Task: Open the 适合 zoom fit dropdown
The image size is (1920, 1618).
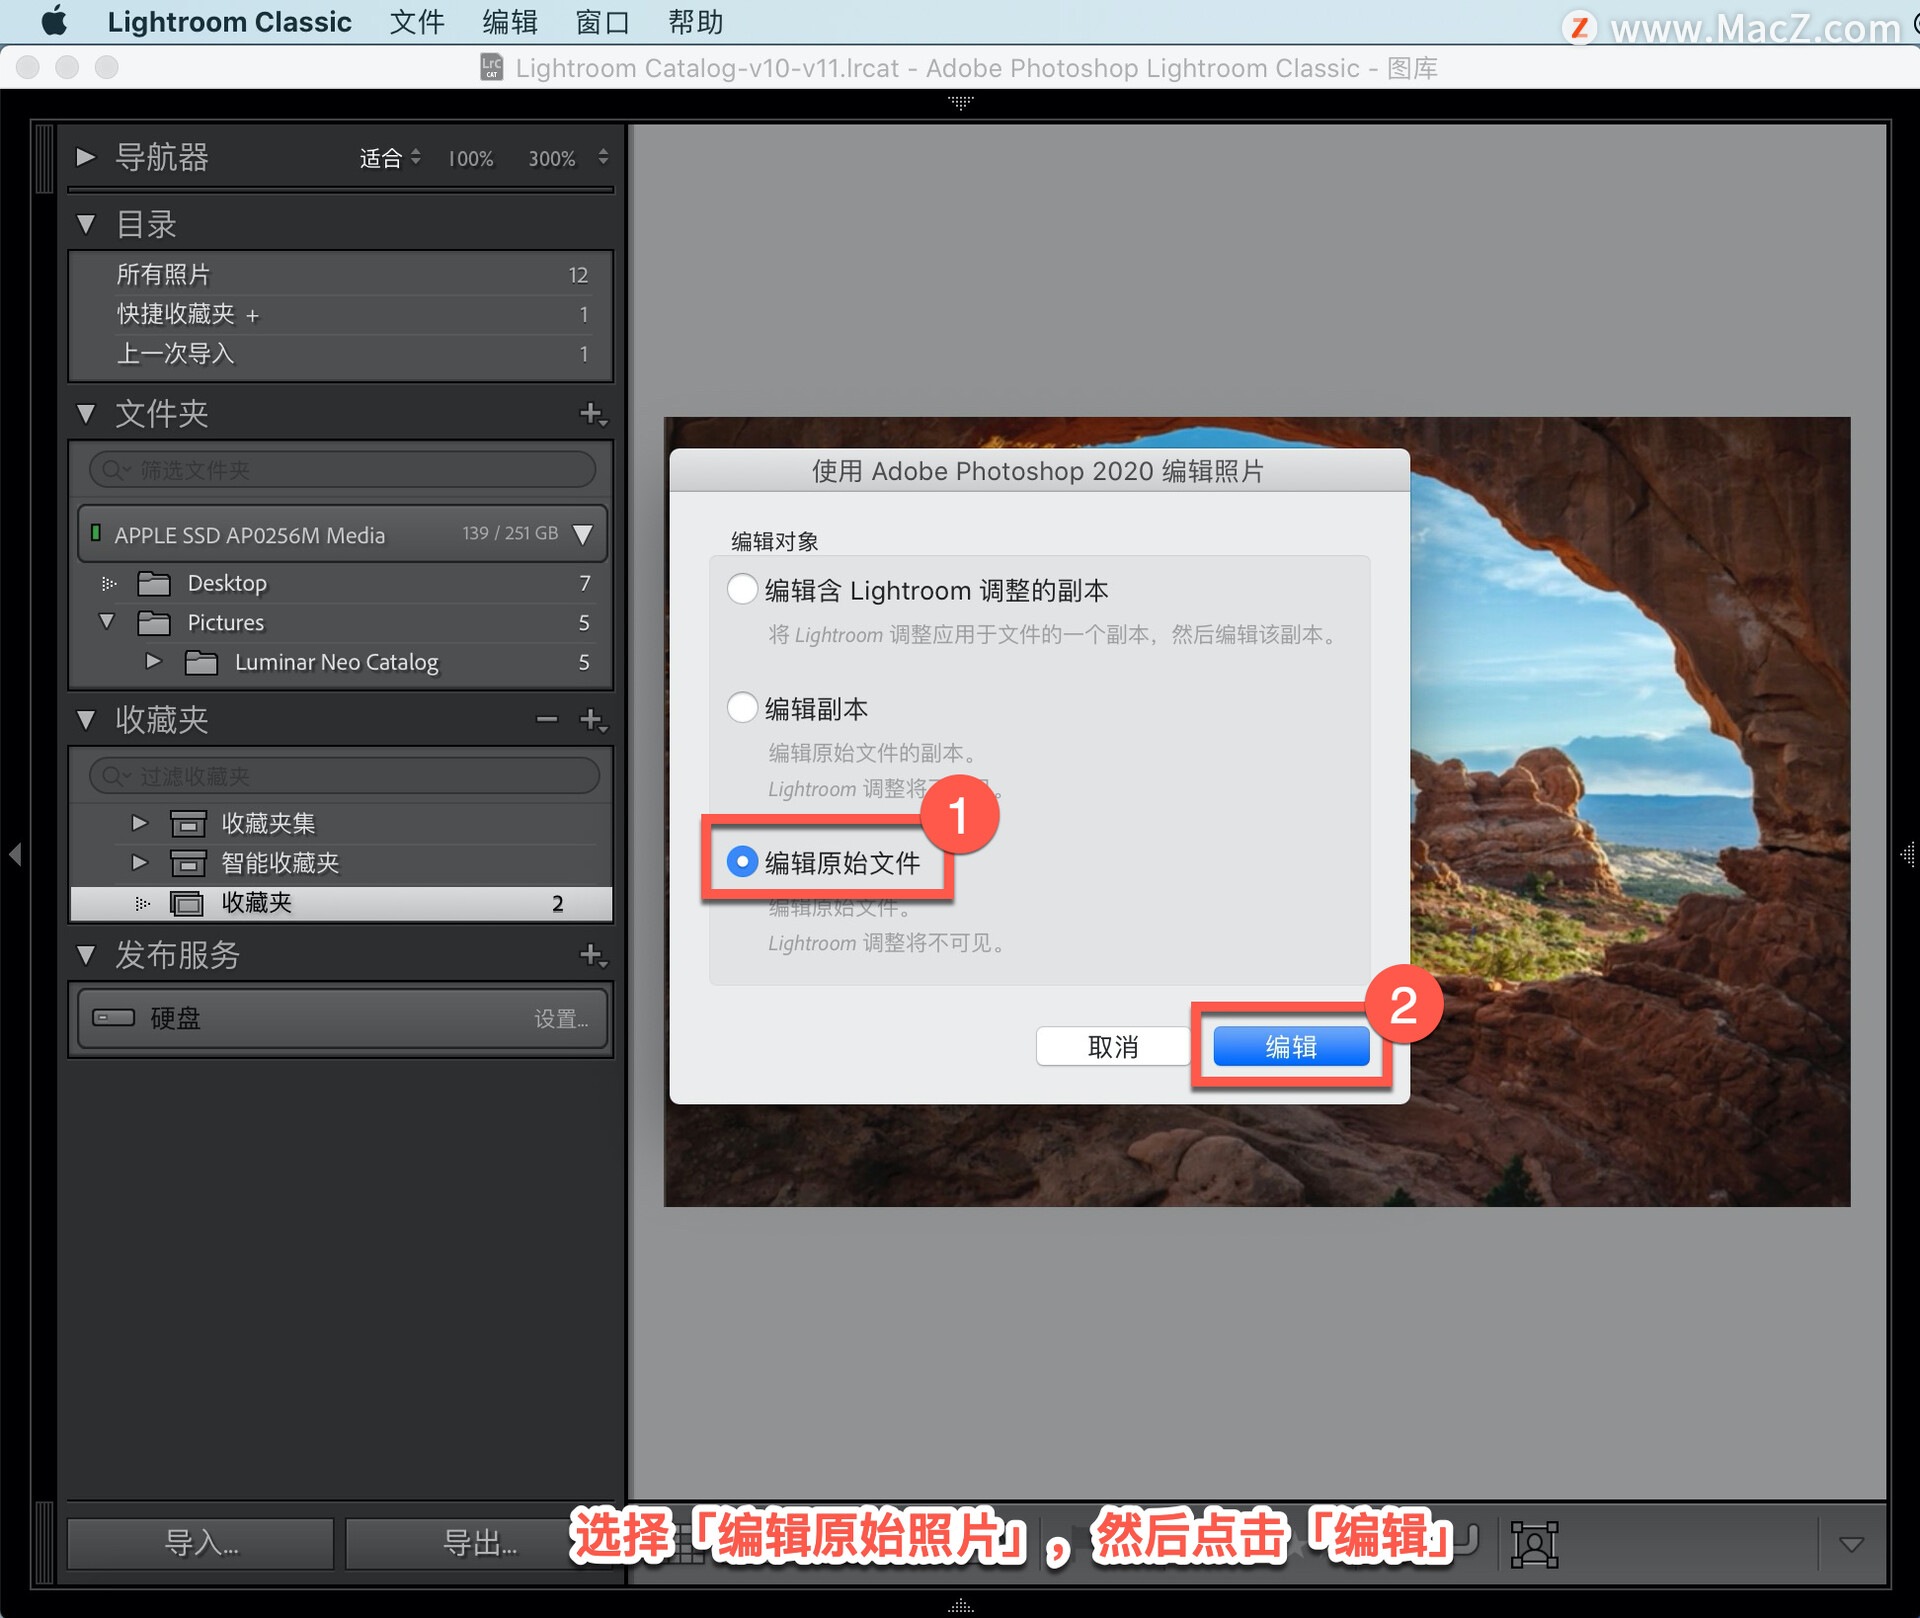Action: (390, 158)
